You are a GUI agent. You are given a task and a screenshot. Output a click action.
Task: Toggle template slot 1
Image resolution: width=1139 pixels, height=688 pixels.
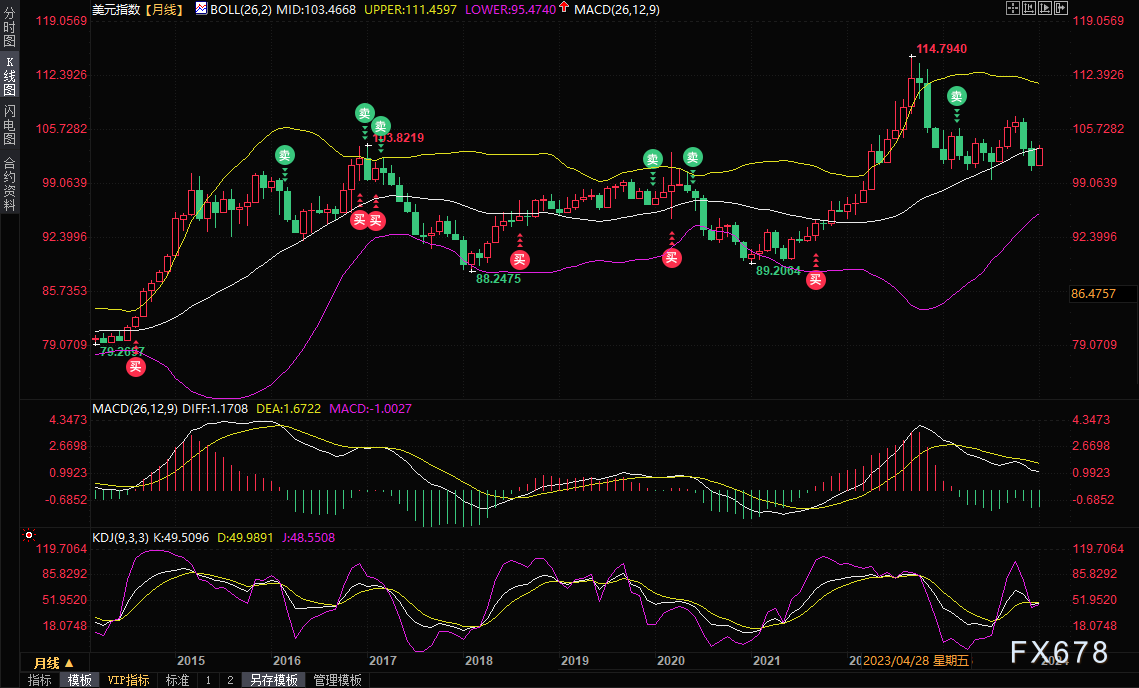pos(208,680)
